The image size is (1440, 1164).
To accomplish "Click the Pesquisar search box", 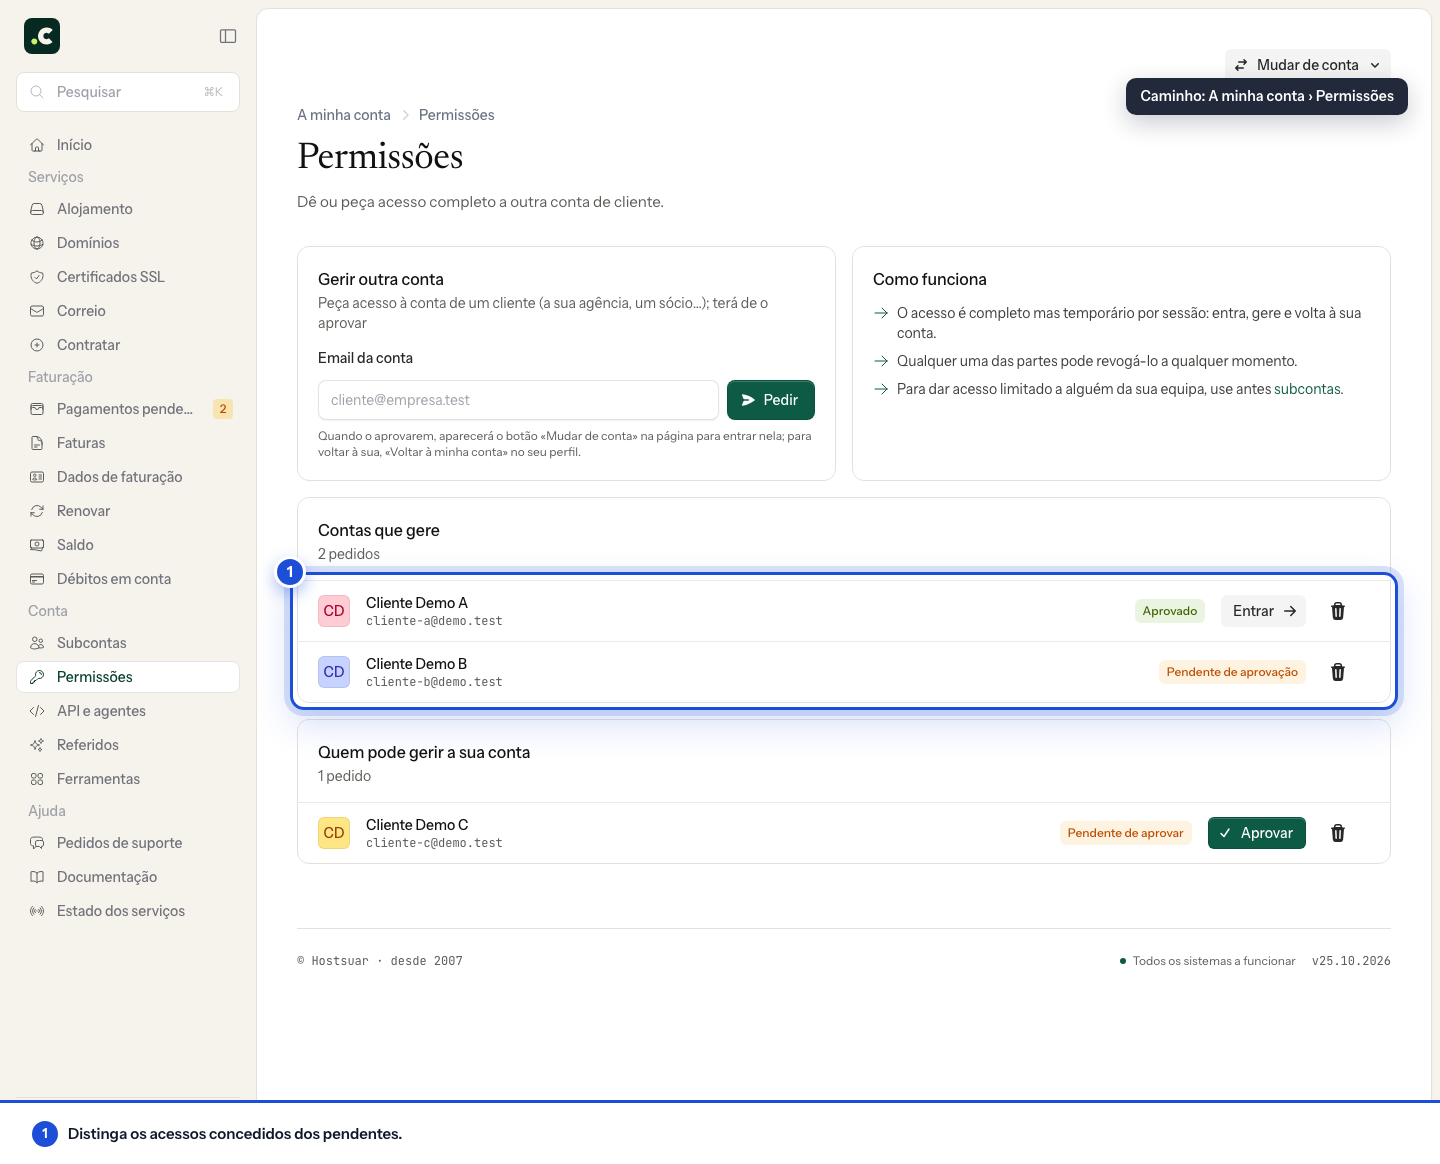I will click(x=128, y=92).
